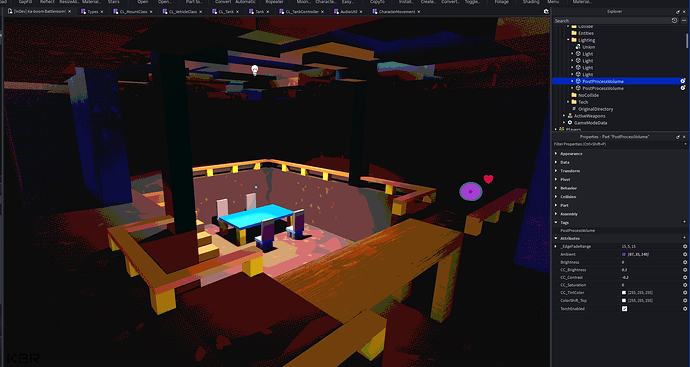Expand the Pivot property section
Image resolution: width=690 pixels, height=367 pixels.
pyautogui.click(x=556, y=180)
